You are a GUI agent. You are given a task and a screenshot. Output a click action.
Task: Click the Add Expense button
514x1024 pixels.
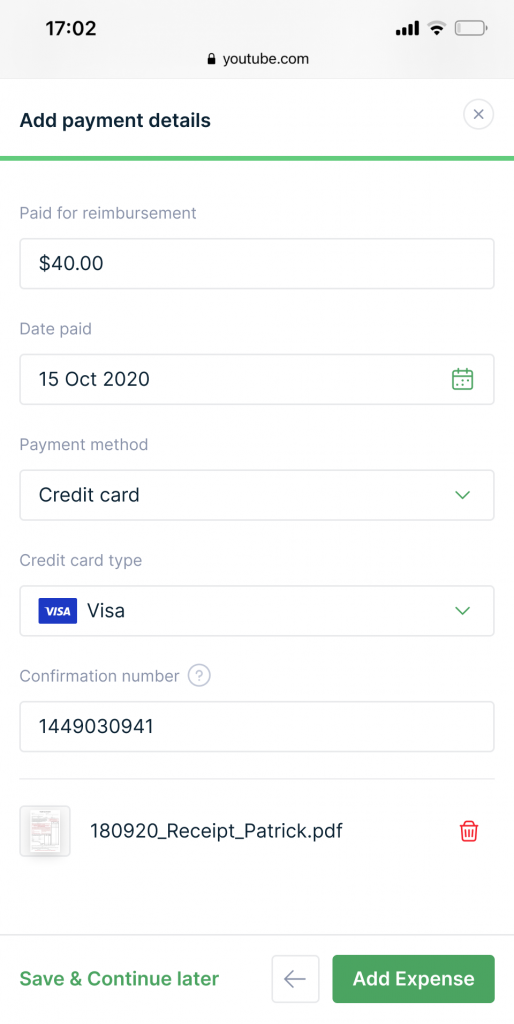(x=413, y=978)
